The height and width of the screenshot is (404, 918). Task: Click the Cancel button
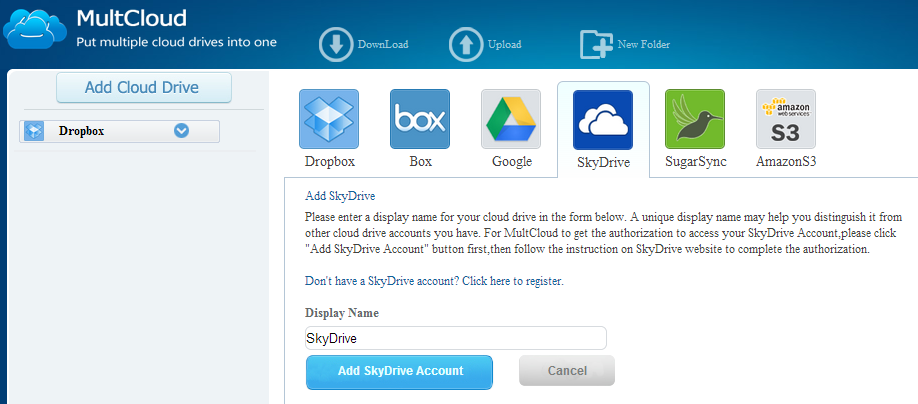pos(567,371)
